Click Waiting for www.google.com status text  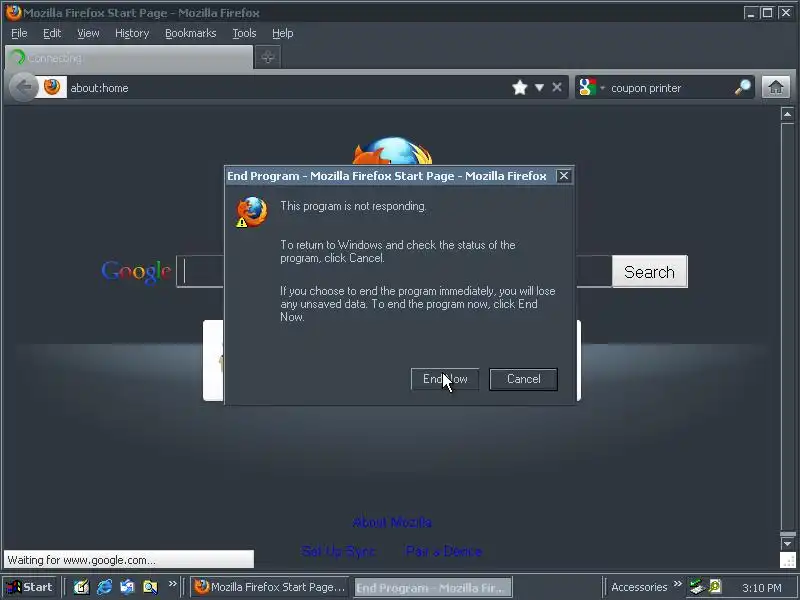click(x=81, y=560)
